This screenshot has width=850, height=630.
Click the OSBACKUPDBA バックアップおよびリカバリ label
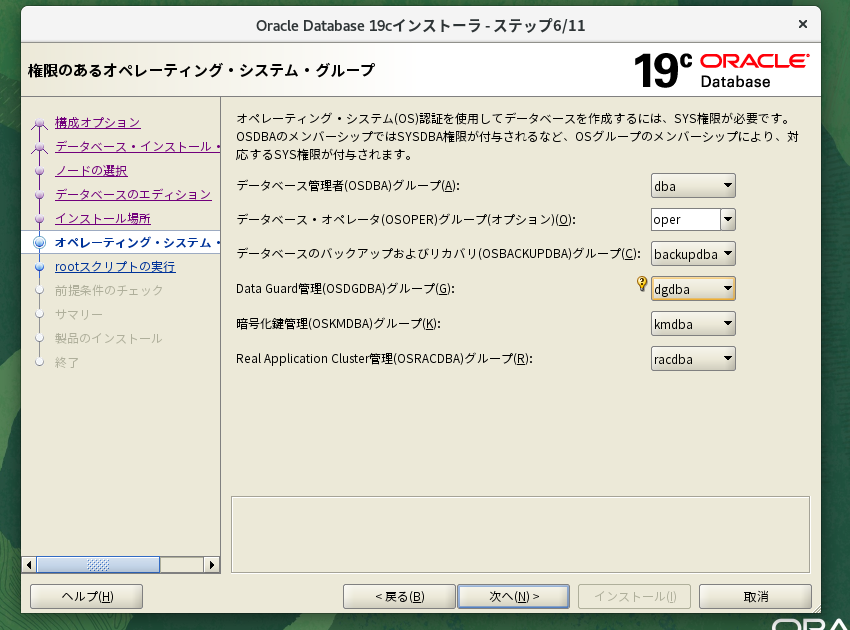coord(439,254)
